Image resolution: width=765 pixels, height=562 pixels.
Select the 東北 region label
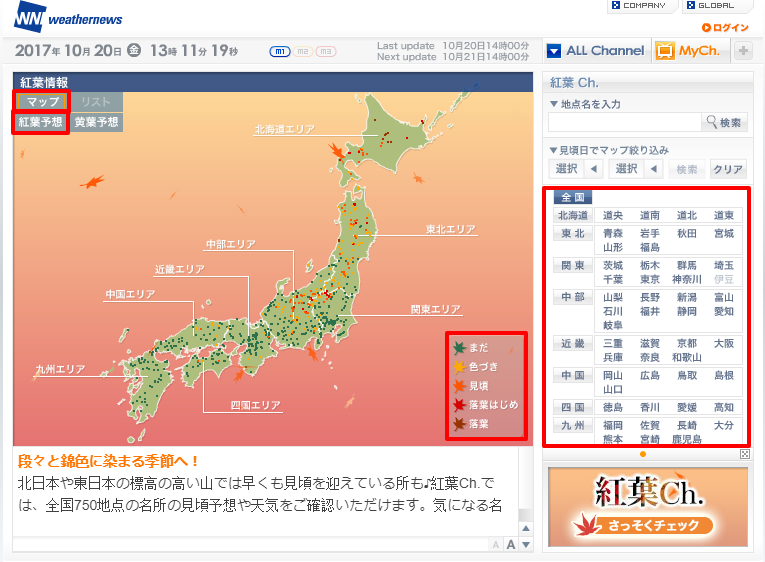point(573,233)
